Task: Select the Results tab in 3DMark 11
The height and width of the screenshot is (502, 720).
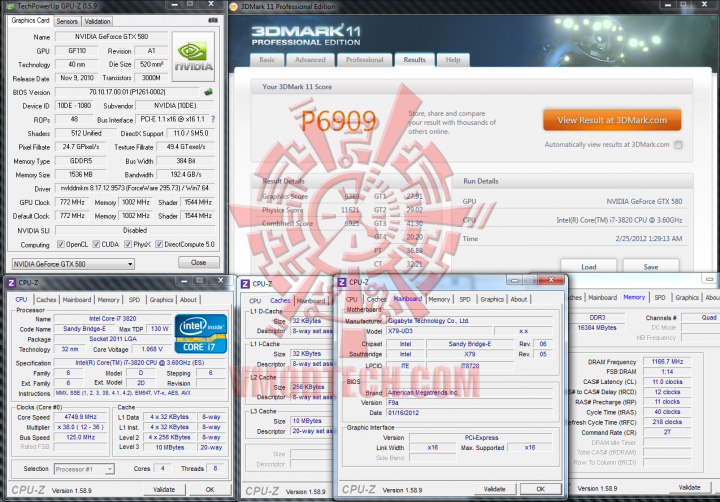Action: [x=415, y=60]
